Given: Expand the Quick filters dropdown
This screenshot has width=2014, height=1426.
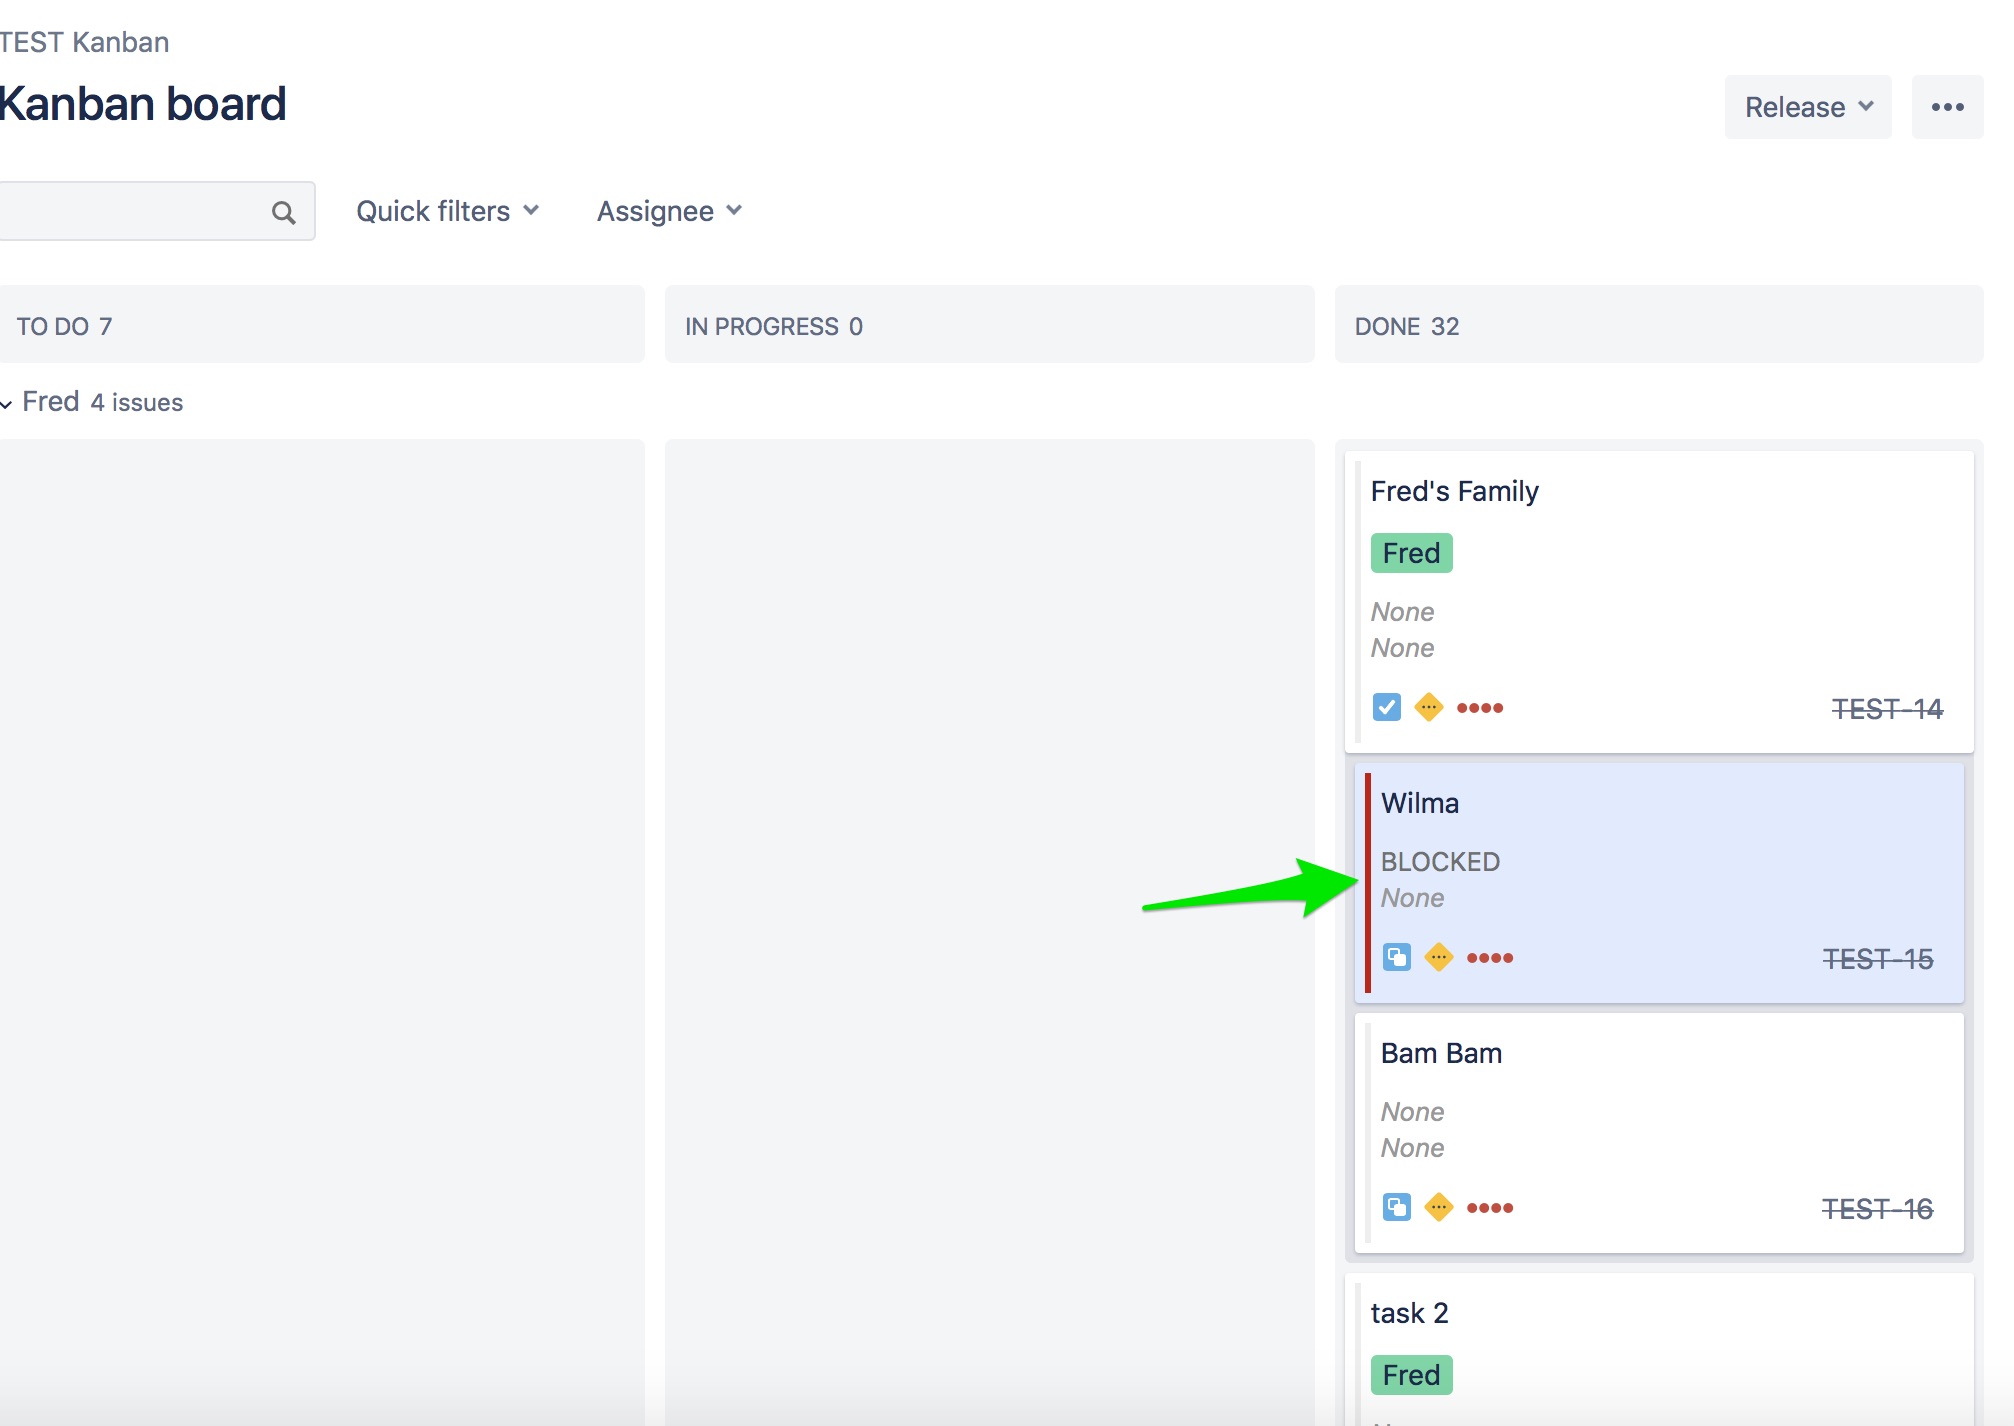Looking at the screenshot, I should [x=447, y=211].
